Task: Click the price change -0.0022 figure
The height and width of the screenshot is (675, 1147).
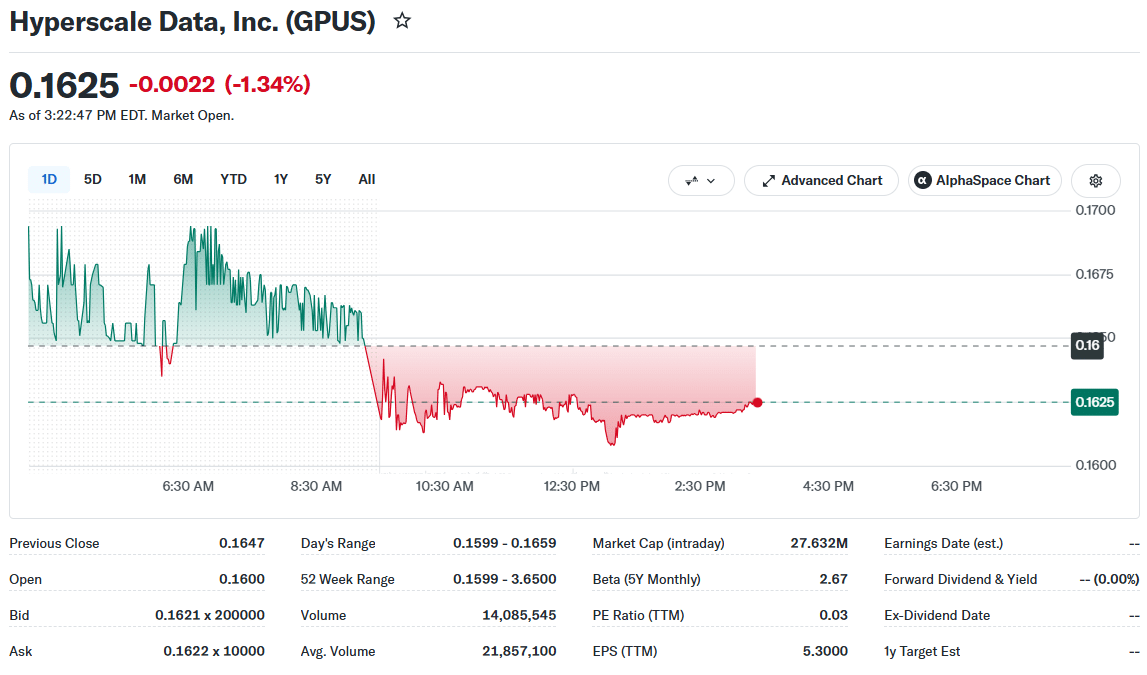Action: pyautogui.click(x=172, y=84)
